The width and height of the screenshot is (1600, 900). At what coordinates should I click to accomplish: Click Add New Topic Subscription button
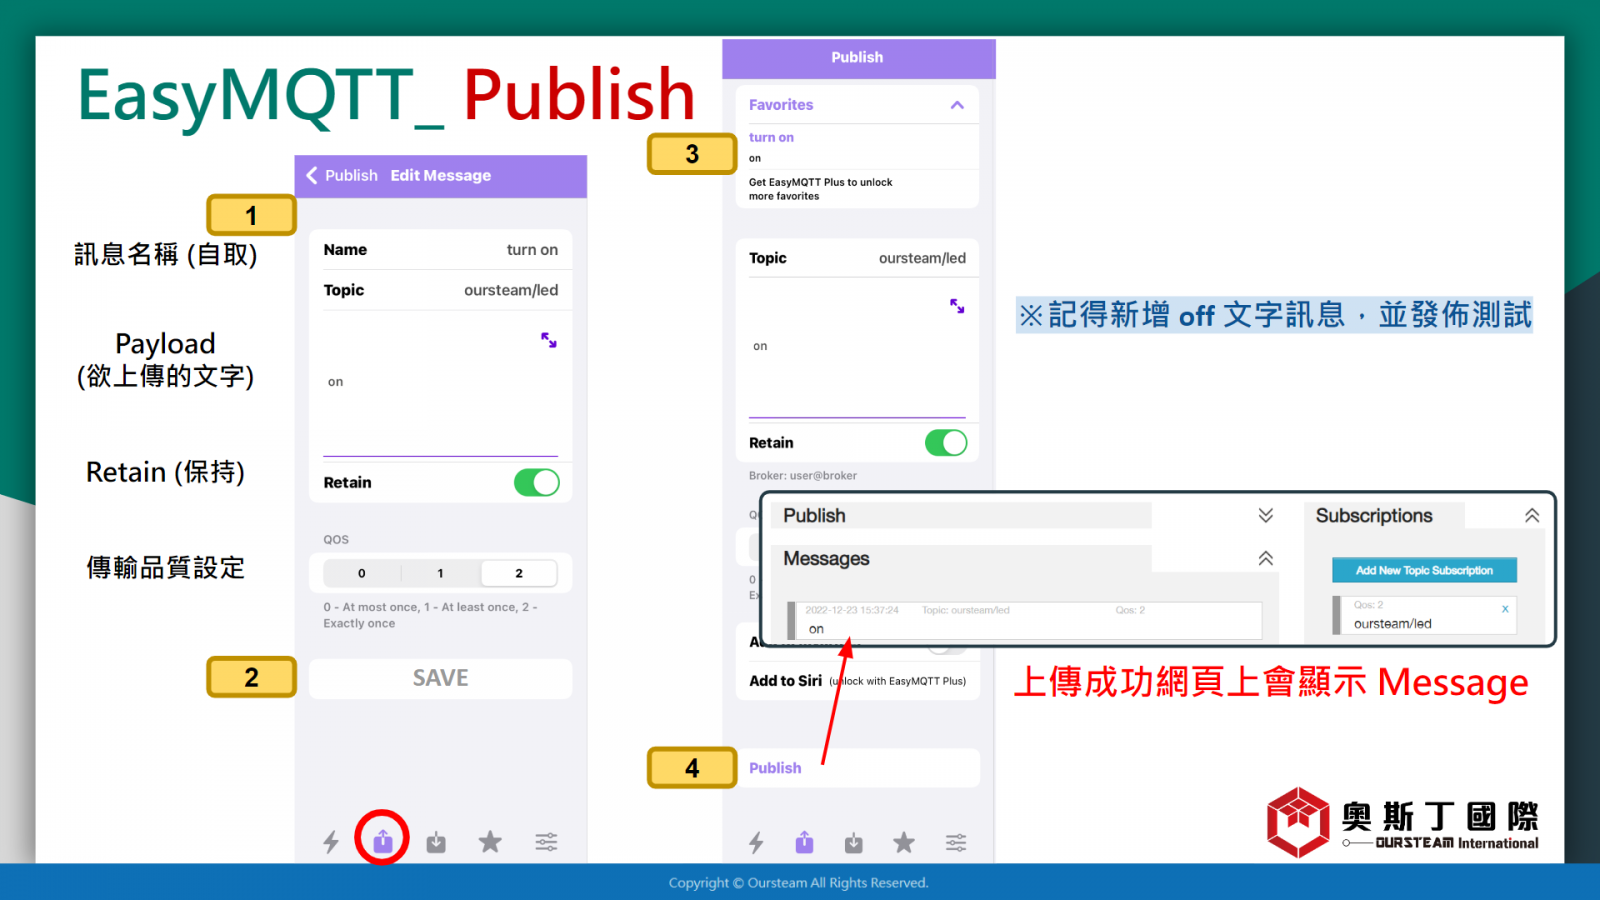click(1424, 570)
